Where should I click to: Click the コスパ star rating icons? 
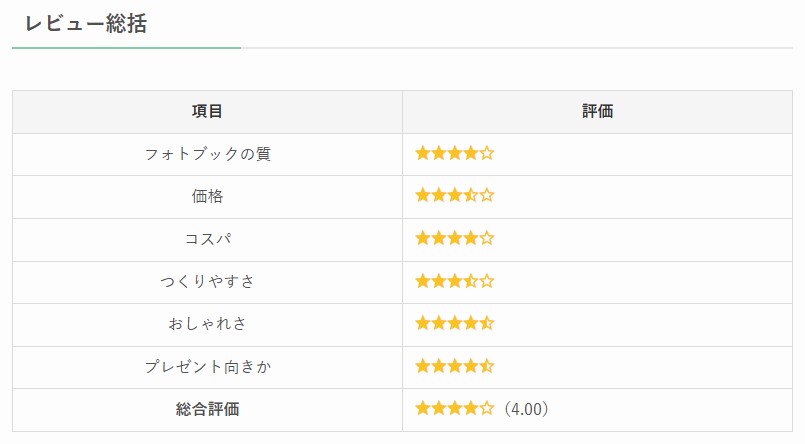454,238
